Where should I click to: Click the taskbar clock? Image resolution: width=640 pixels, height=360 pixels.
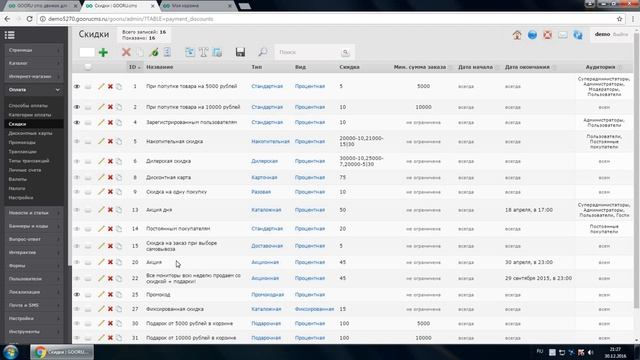click(615, 352)
